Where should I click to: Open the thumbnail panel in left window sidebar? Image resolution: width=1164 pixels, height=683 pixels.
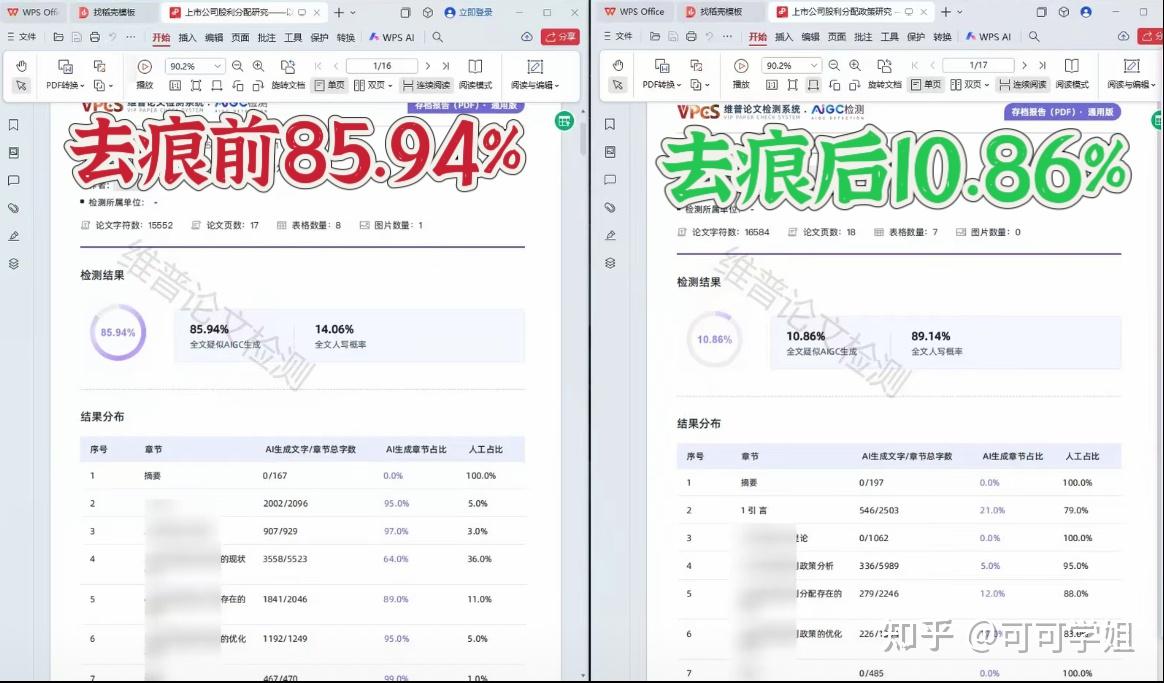13,153
